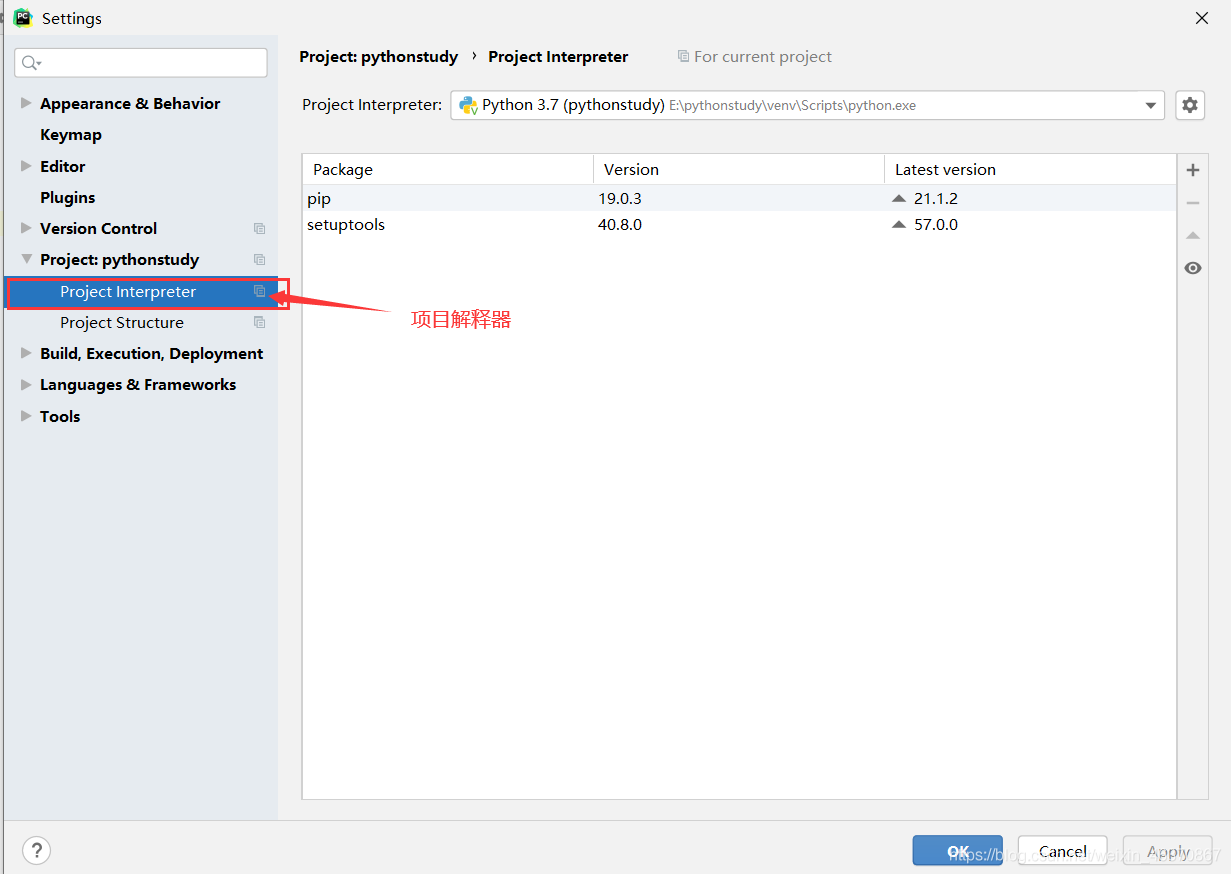The width and height of the screenshot is (1231, 874).
Task: Click the Apply button
Action: coord(1167,851)
